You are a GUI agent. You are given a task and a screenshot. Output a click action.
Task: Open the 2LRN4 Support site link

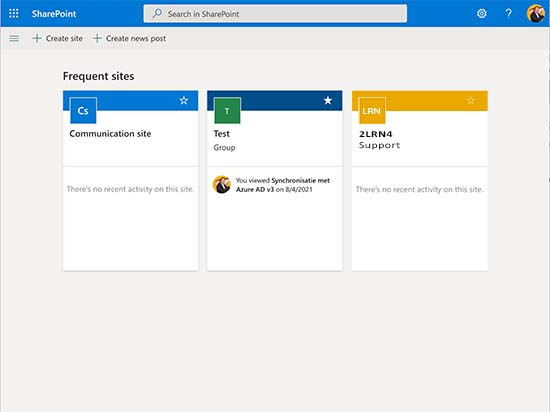point(380,140)
